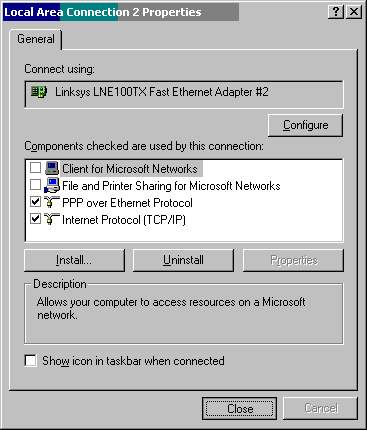The image size is (367, 430).
Task: Select File and Printer Sharing list entry
Action: pyautogui.click(x=171, y=186)
